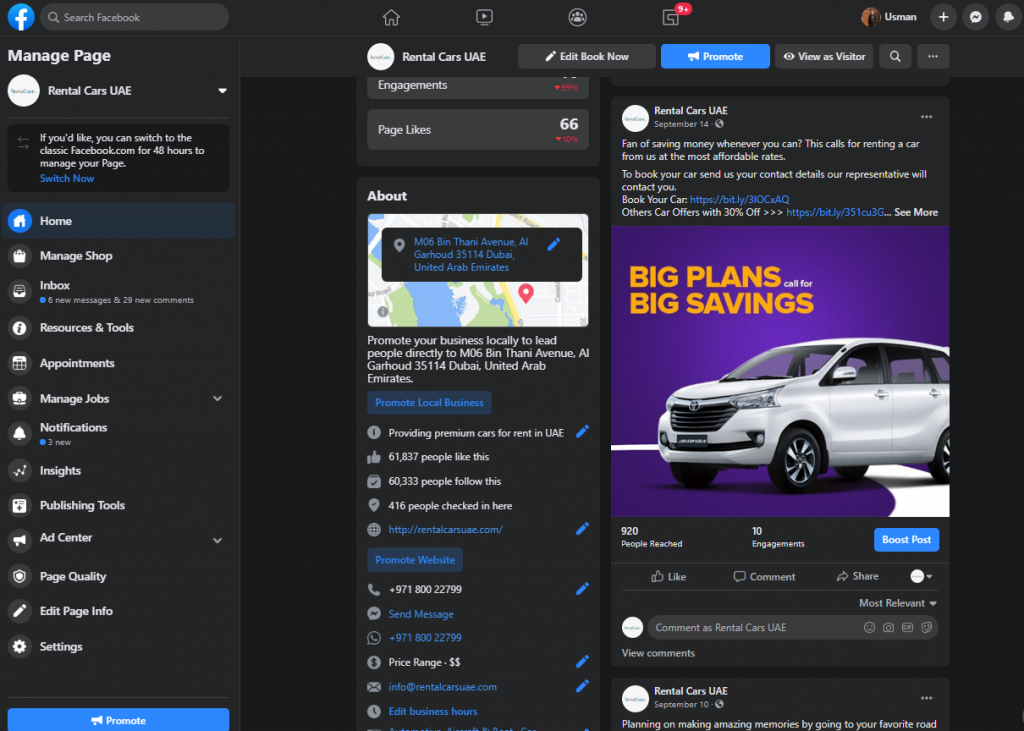Image resolution: width=1024 pixels, height=731 pixels.
Task: Edit the Price Range pencil icon
Action: [582, 661]
